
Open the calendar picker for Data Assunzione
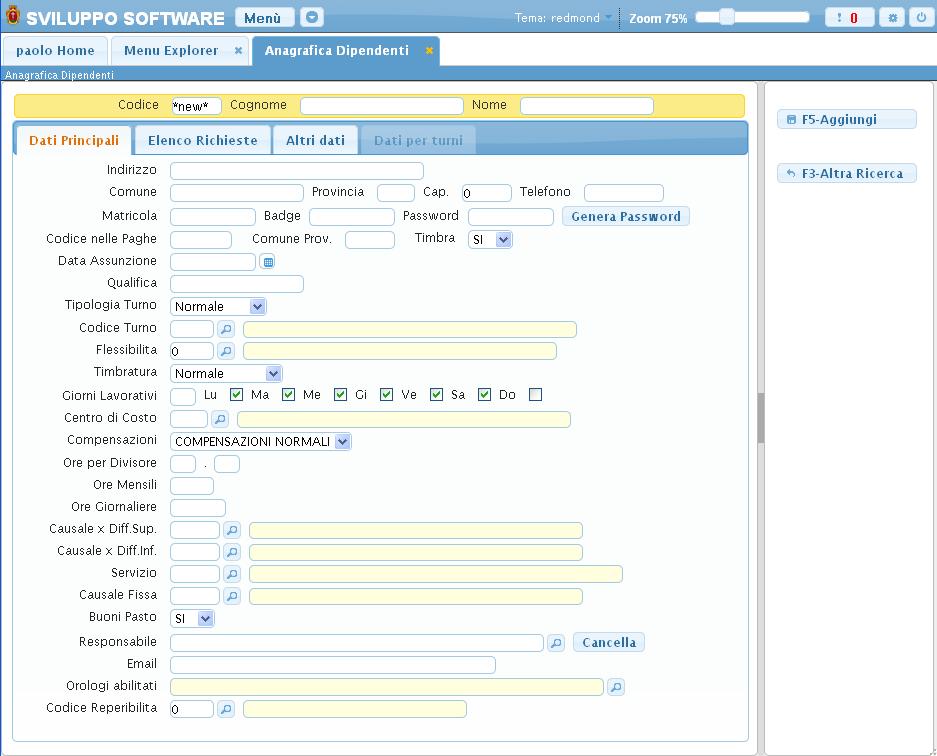point(267,262)
